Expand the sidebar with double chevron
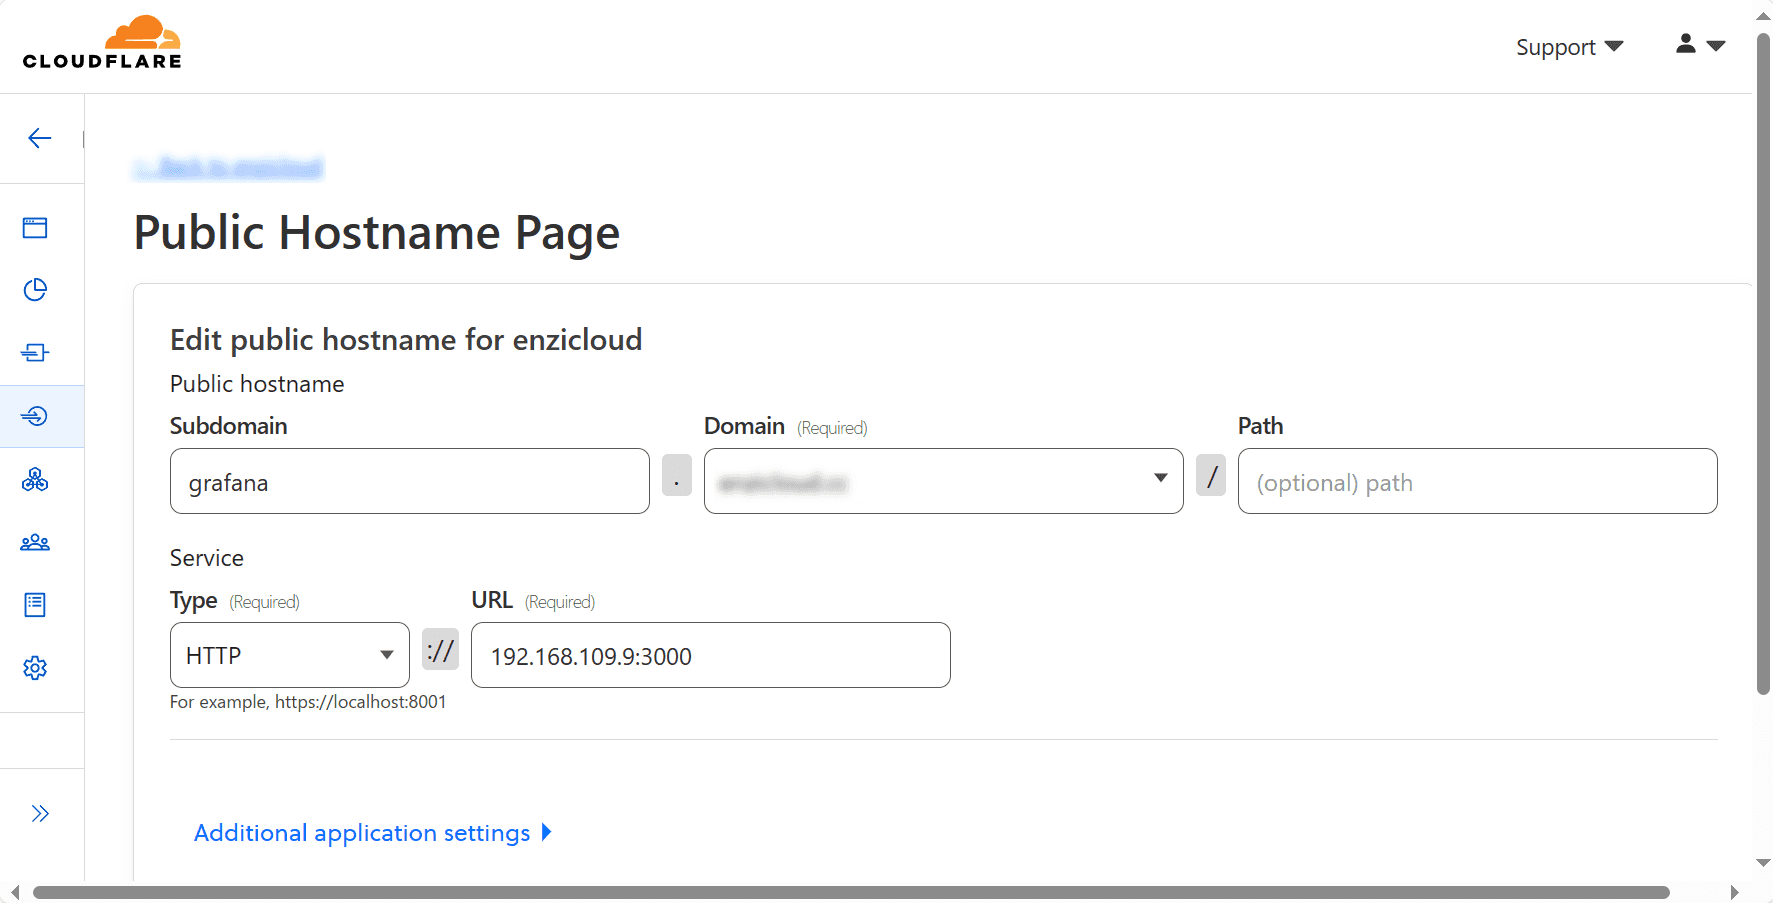The image size is (1773, 903). pyautogui.click(x=40, y=813)
